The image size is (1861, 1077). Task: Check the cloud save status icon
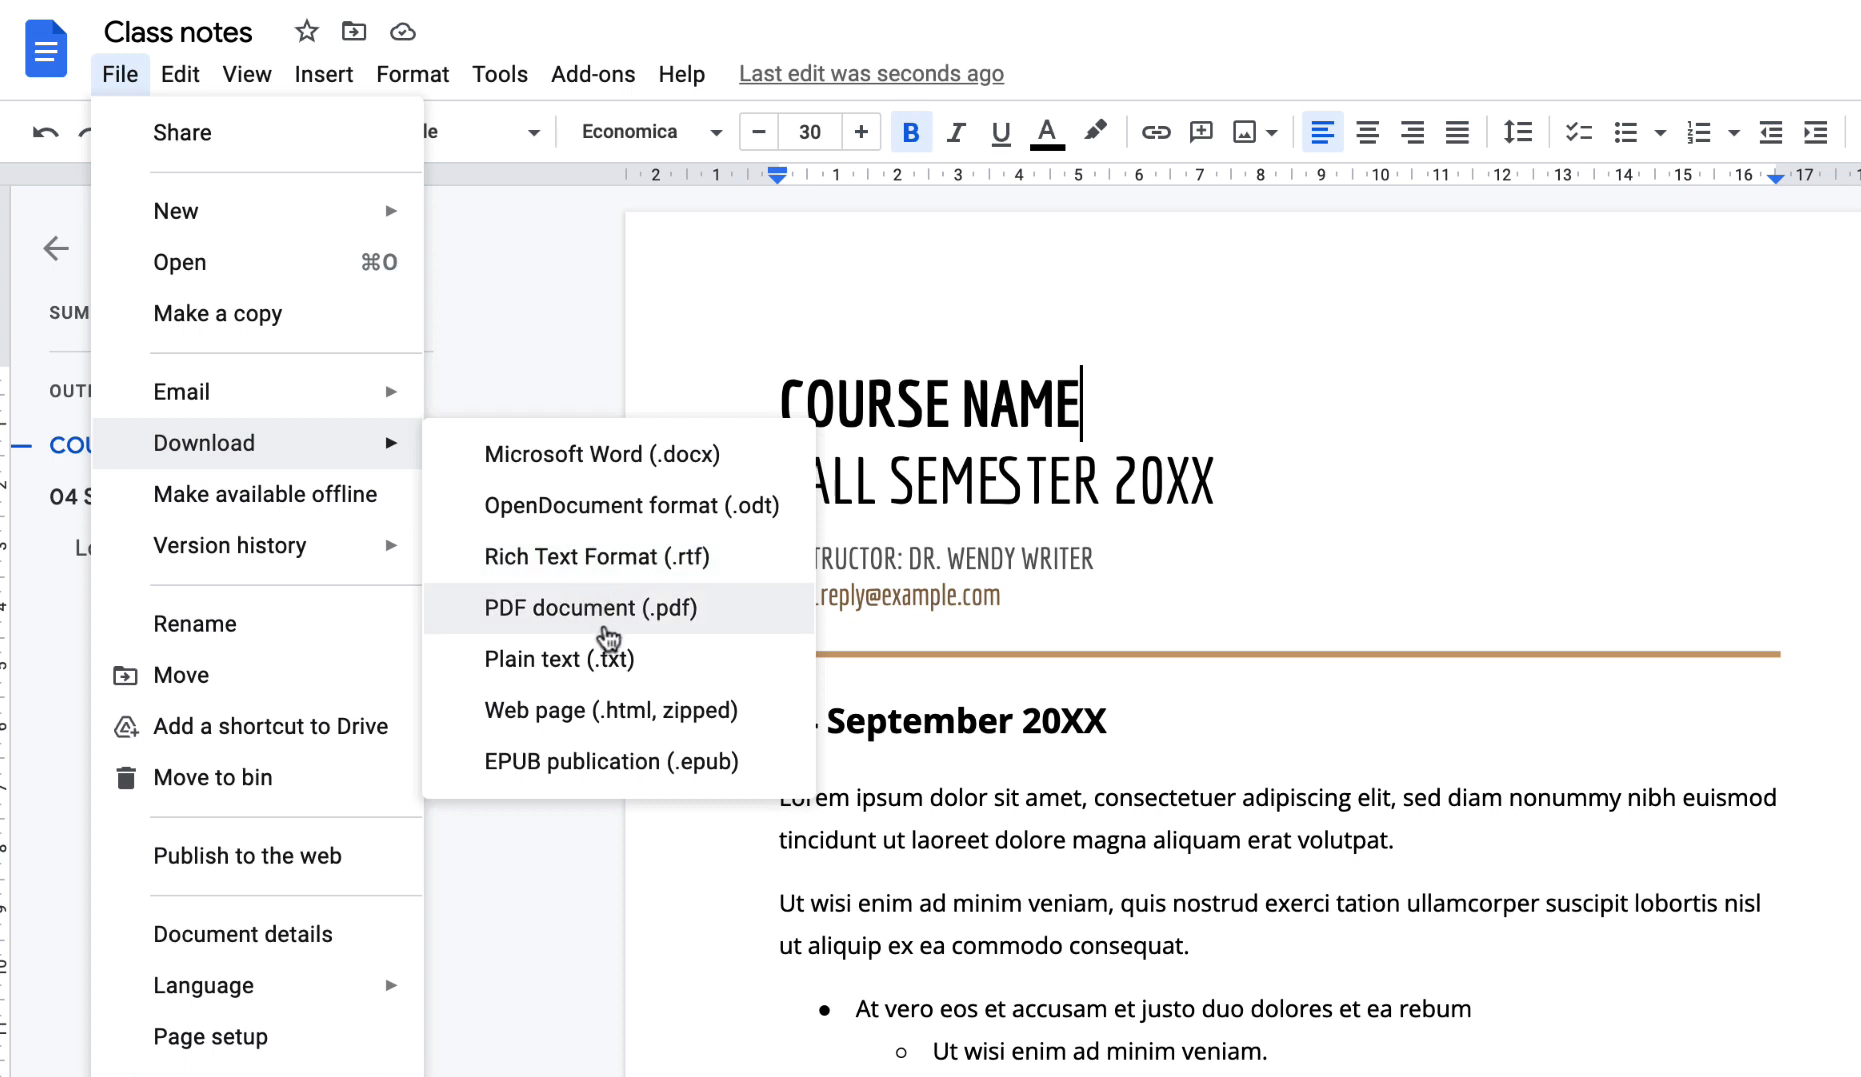pos(403,32)
